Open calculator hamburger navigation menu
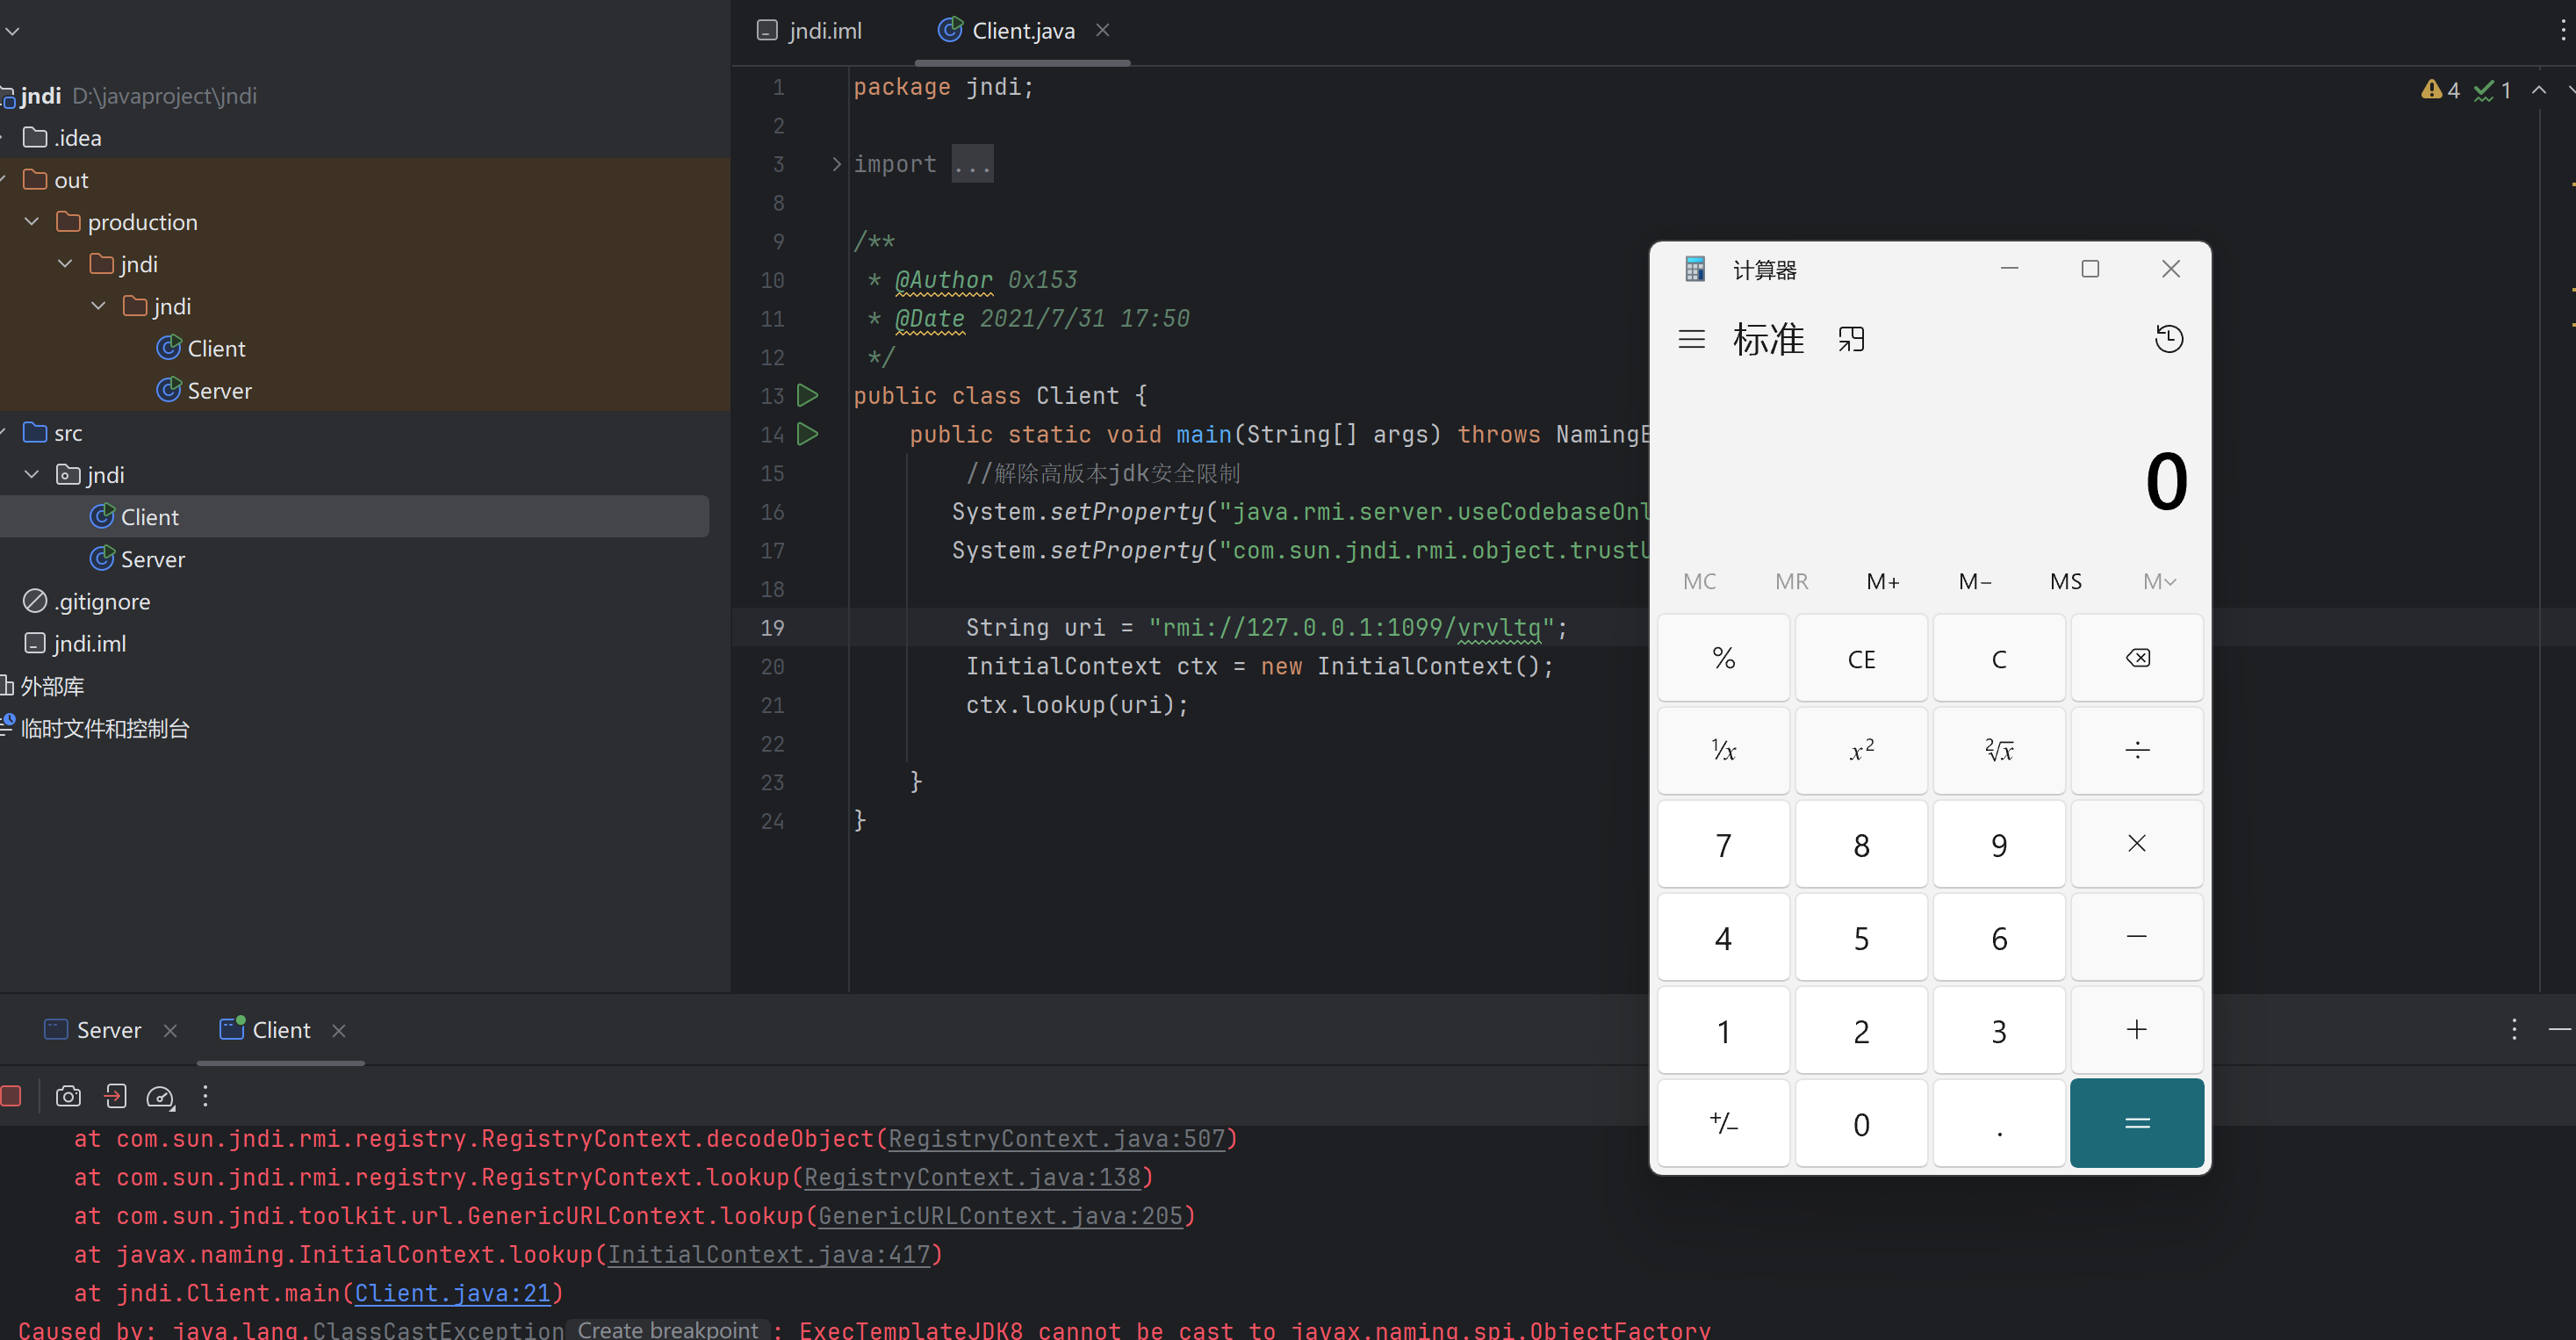 (1691, 339)
